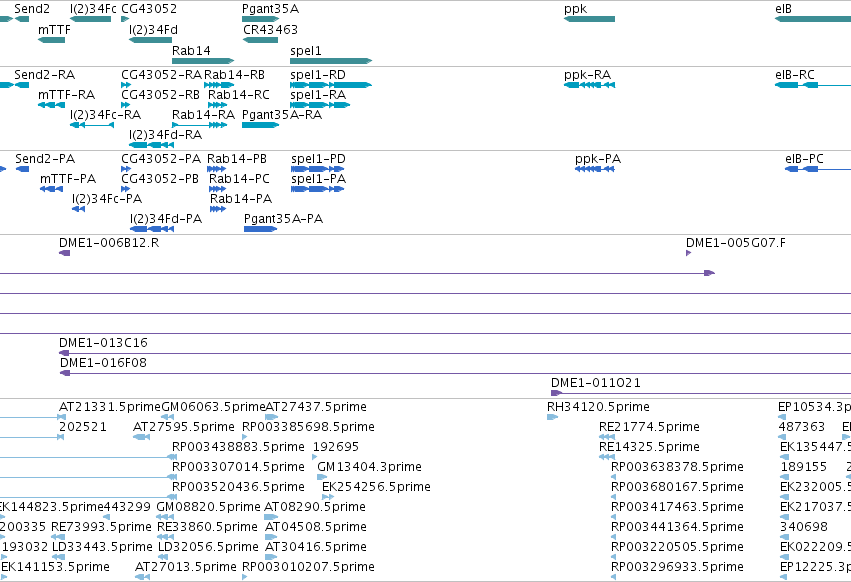Image resolution: width=851 pixels, height=582 pixels.
Task: Click the l(2)34Fc gene bar
Action: [x=91, y=19]
